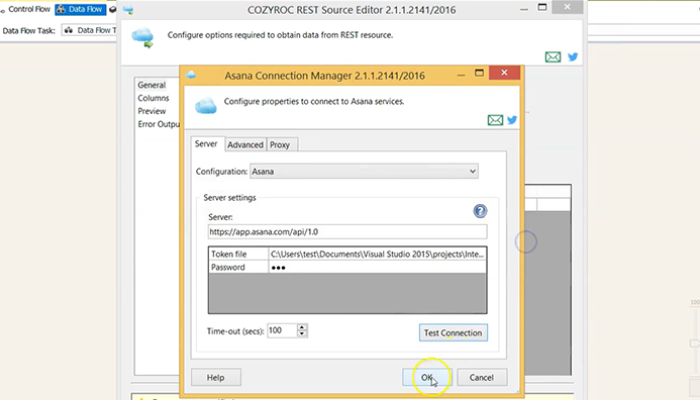700x400 pixels.
Task: Click the cloud icon in Asana dialog header
Action: click(x=206, y=106)
